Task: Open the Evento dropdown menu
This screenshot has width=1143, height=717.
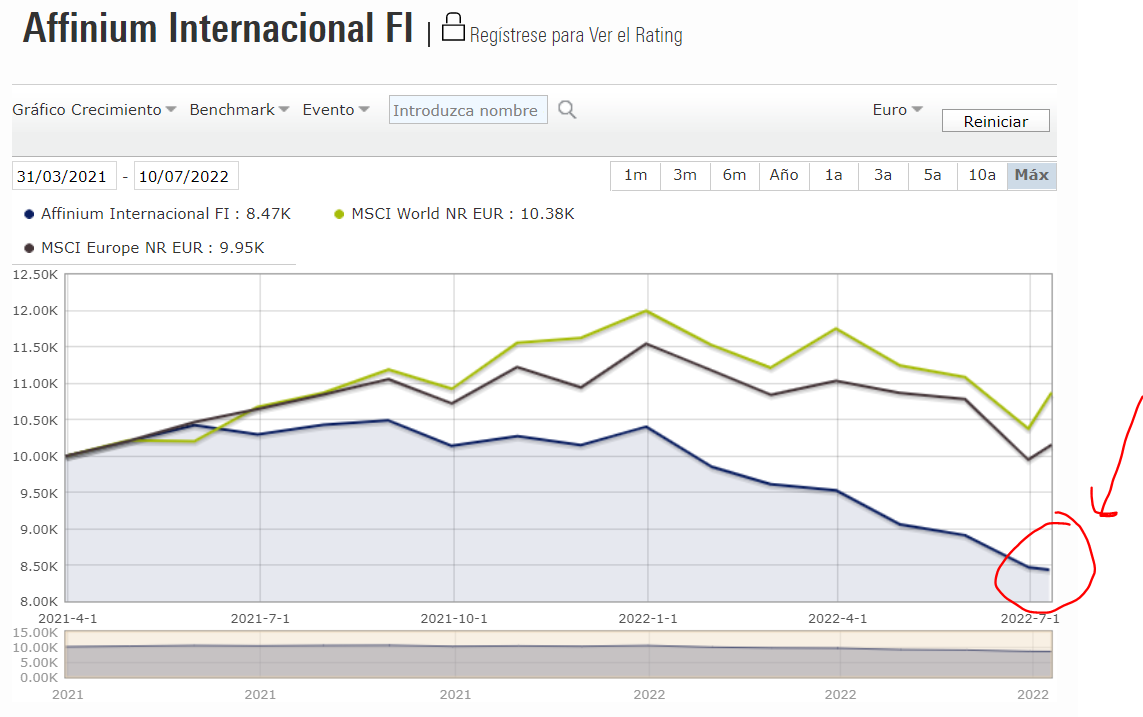Action: (336, 110)
